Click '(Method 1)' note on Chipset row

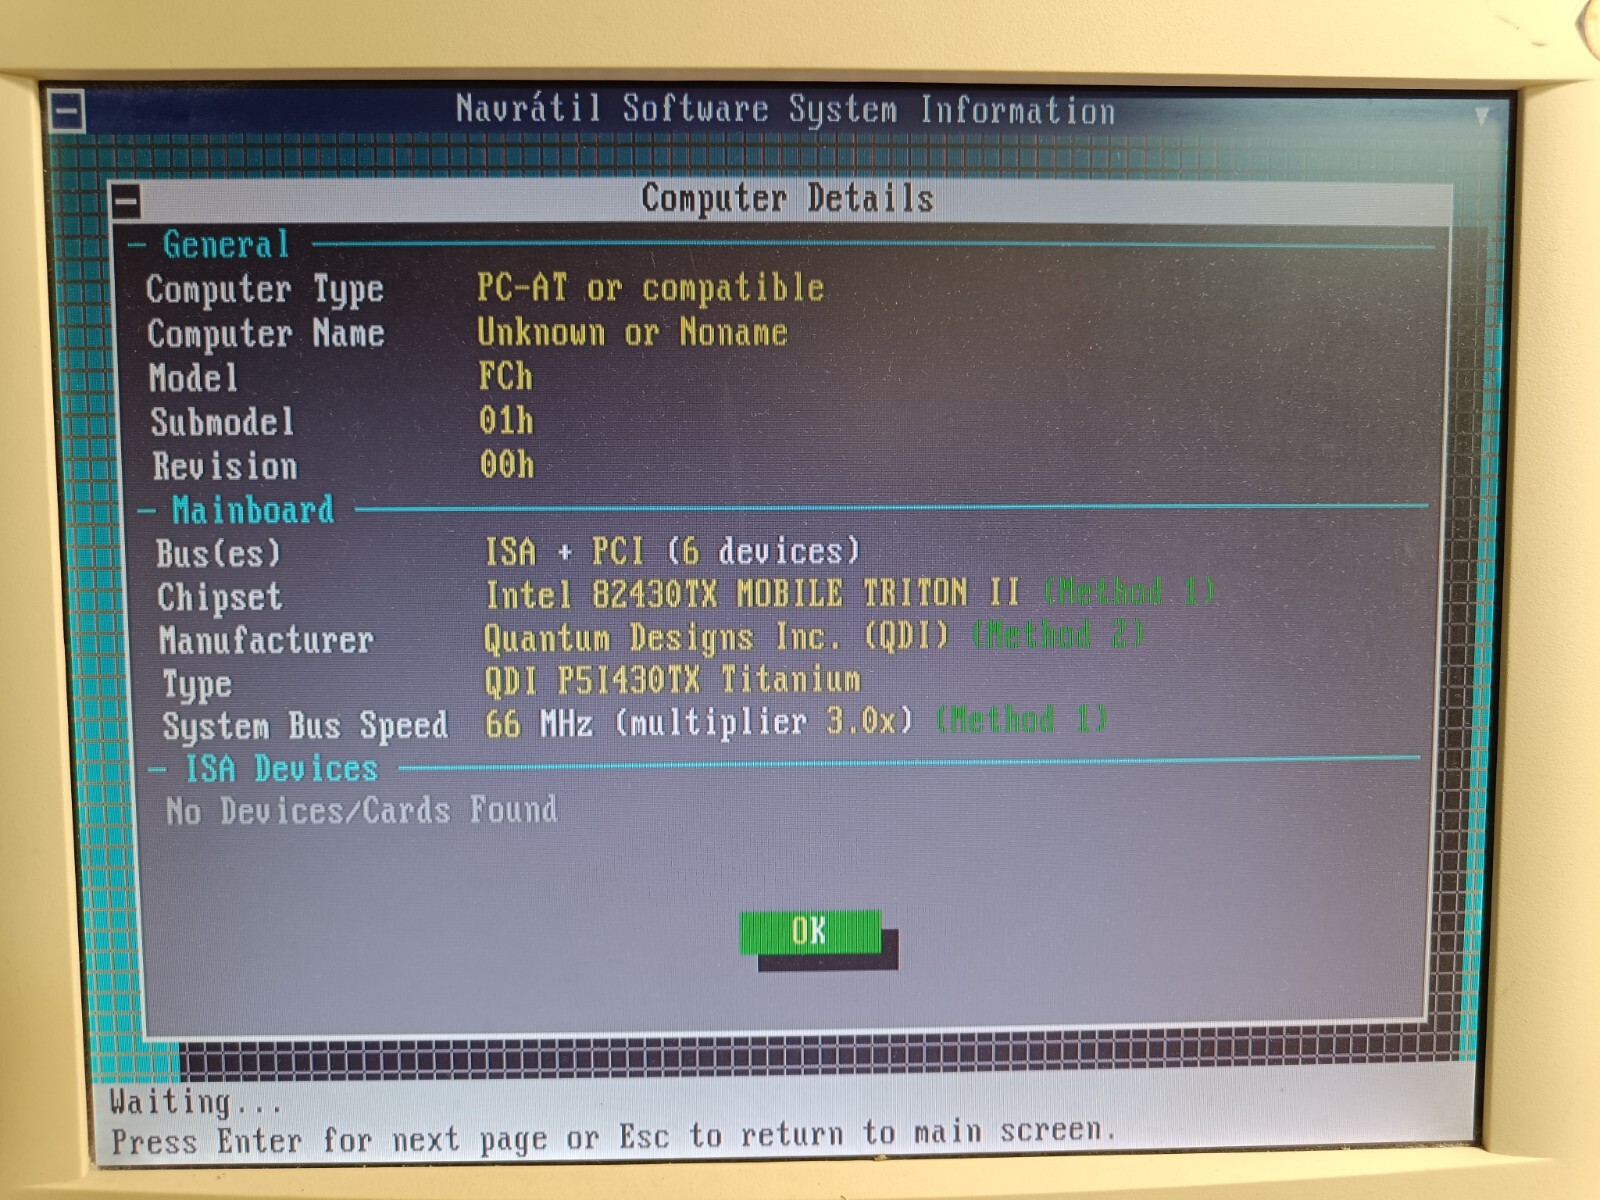1129,592
